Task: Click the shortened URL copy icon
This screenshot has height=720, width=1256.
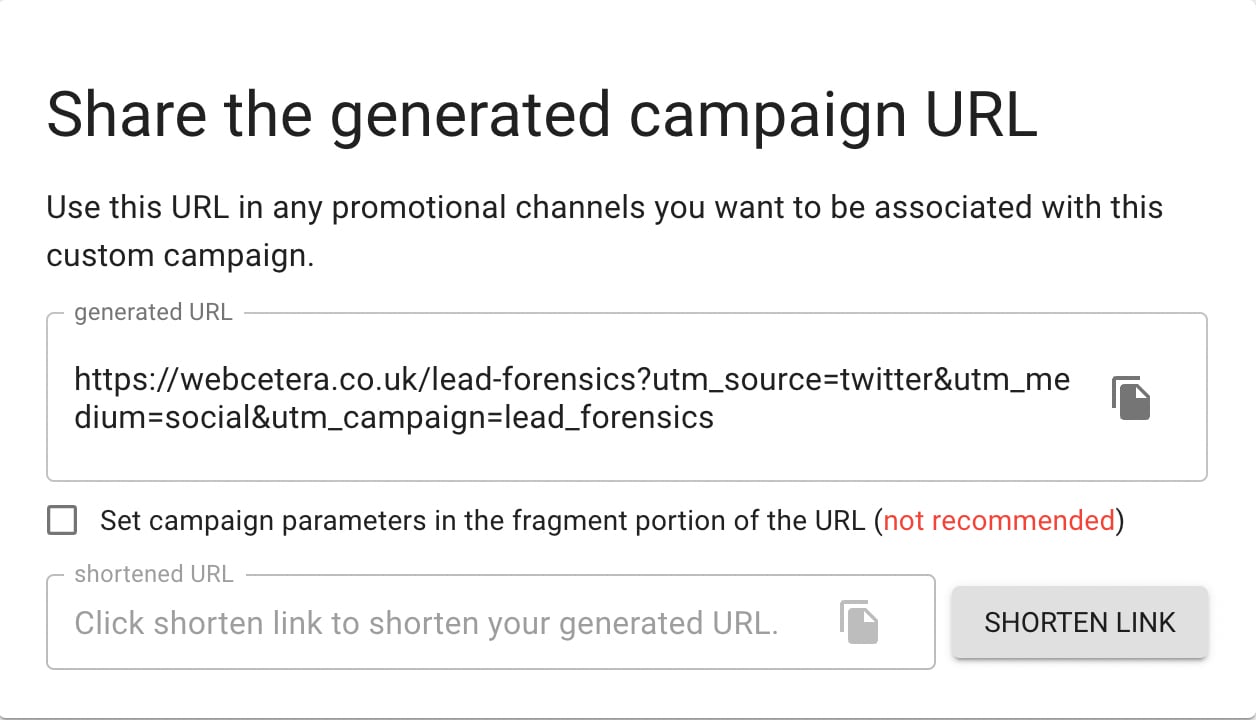Action: 859,622
